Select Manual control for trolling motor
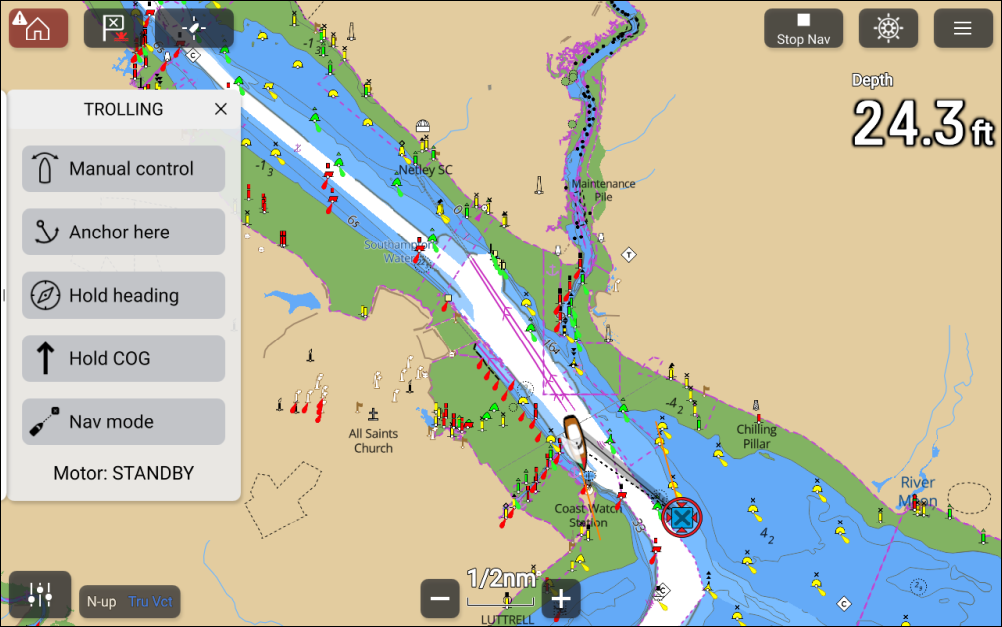1002x627 pixels. [123, 169]
